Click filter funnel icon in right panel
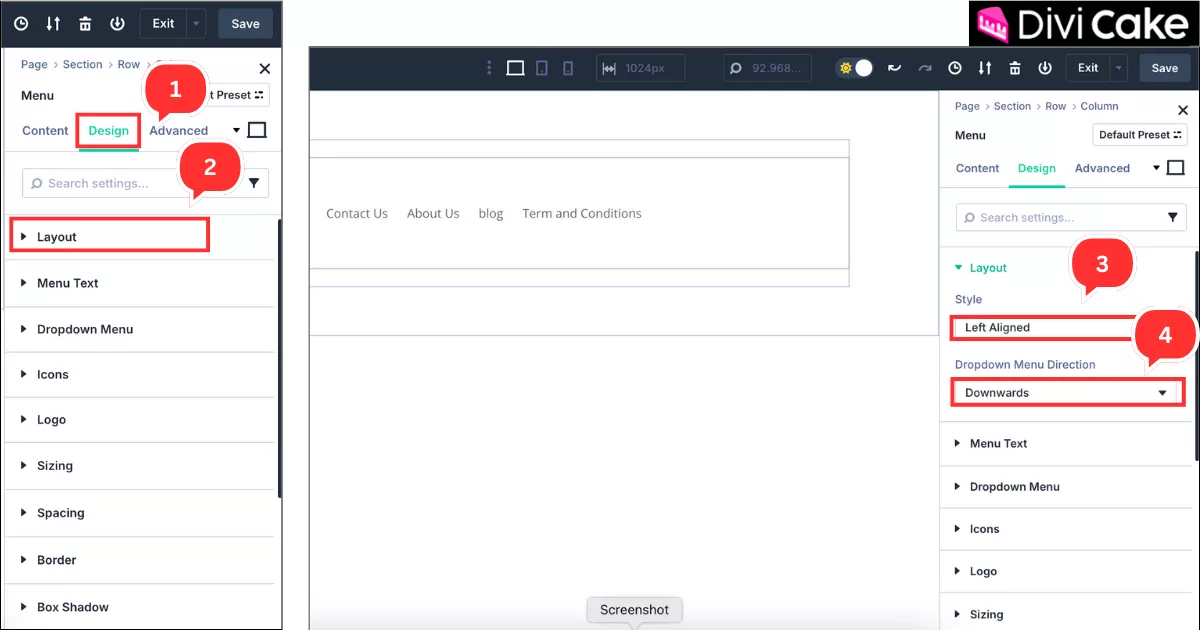The width and height of the screenshot is (1200, 630). coord(1173,217)
